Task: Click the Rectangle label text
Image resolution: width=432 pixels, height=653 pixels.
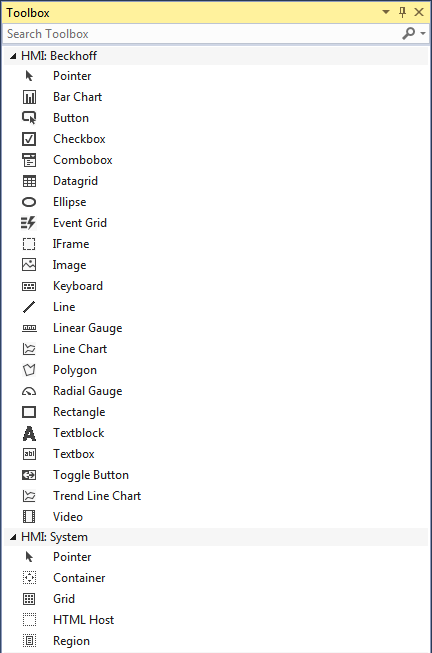Action: click(79, 412)
